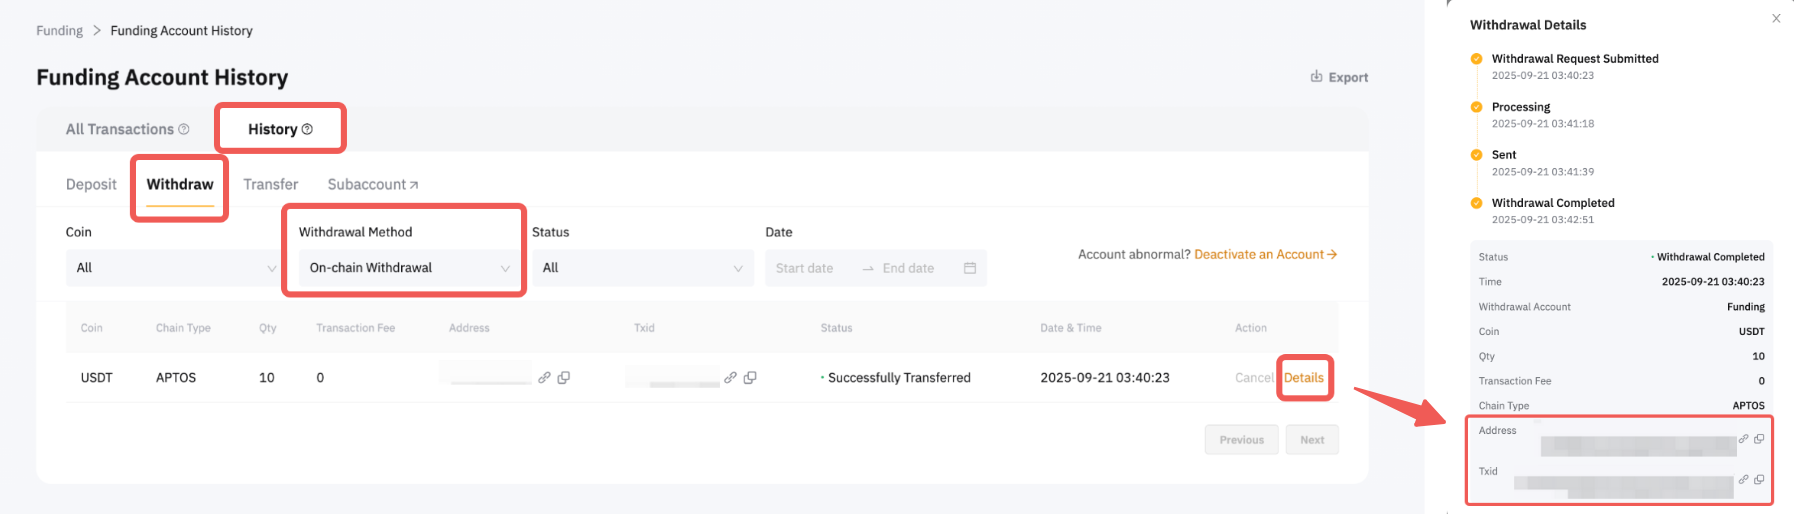Copy the Txid in the table row
This screenshot has width=1794, height=514.
click(x=750, y=378)
